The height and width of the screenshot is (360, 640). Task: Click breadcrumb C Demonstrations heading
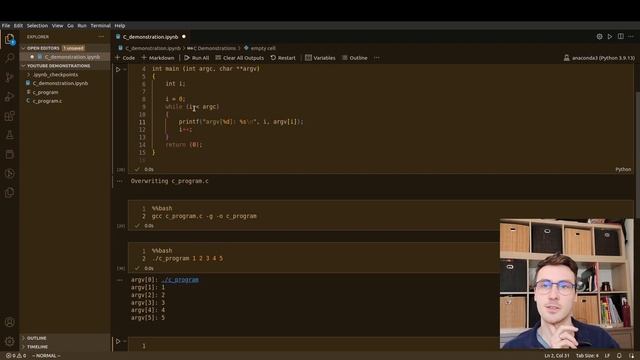[211, 48]
